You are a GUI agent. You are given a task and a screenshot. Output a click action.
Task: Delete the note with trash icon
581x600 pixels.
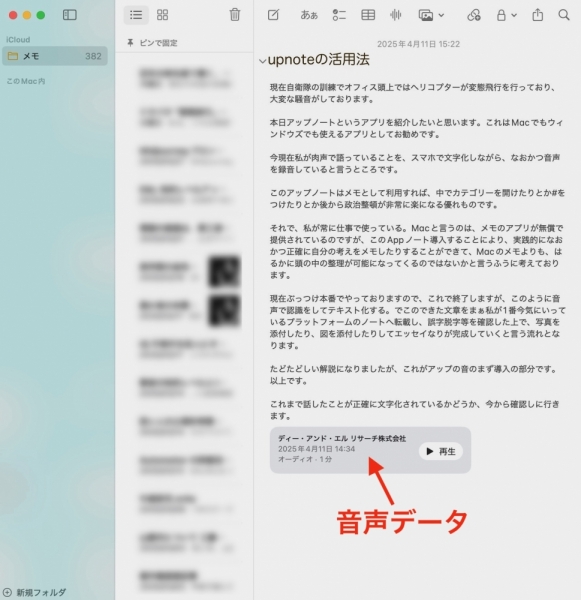tap(235, 15)
